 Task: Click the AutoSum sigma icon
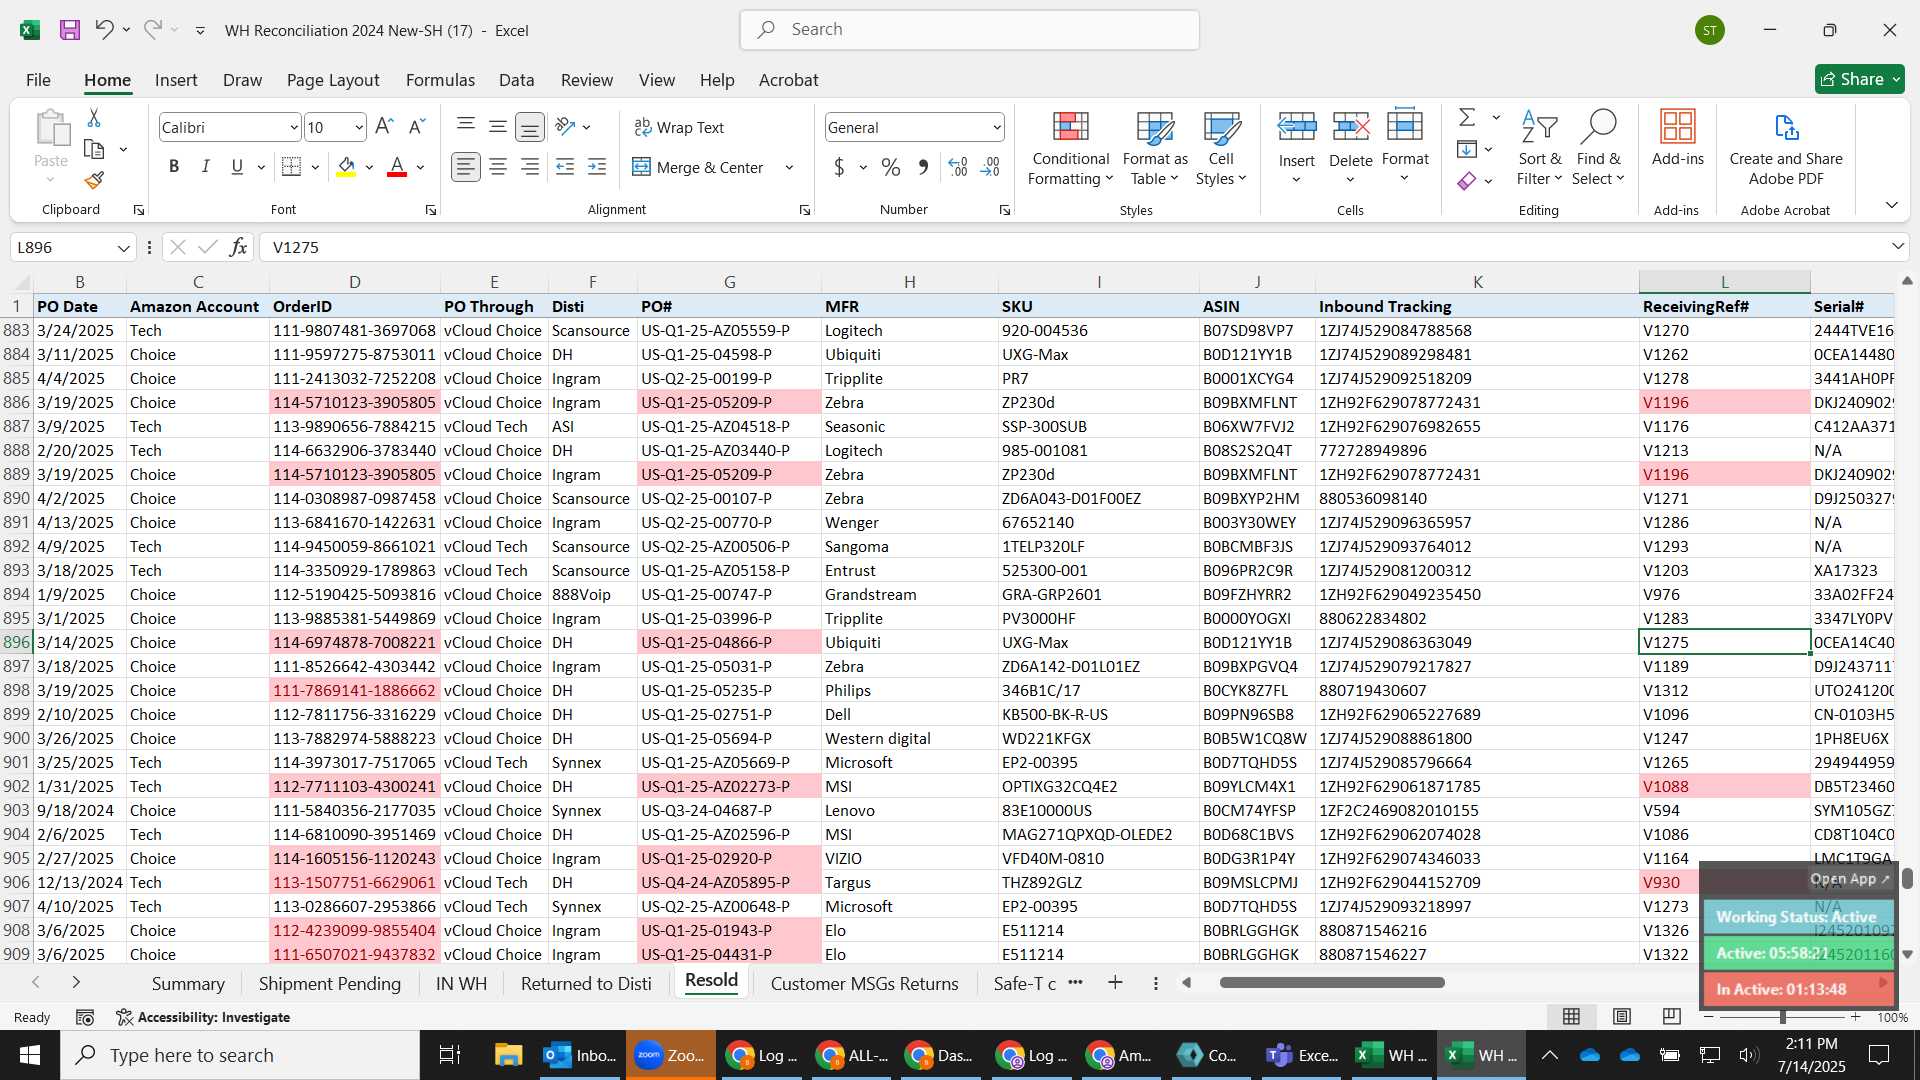pyautogui.click(x=1467, y=118)
